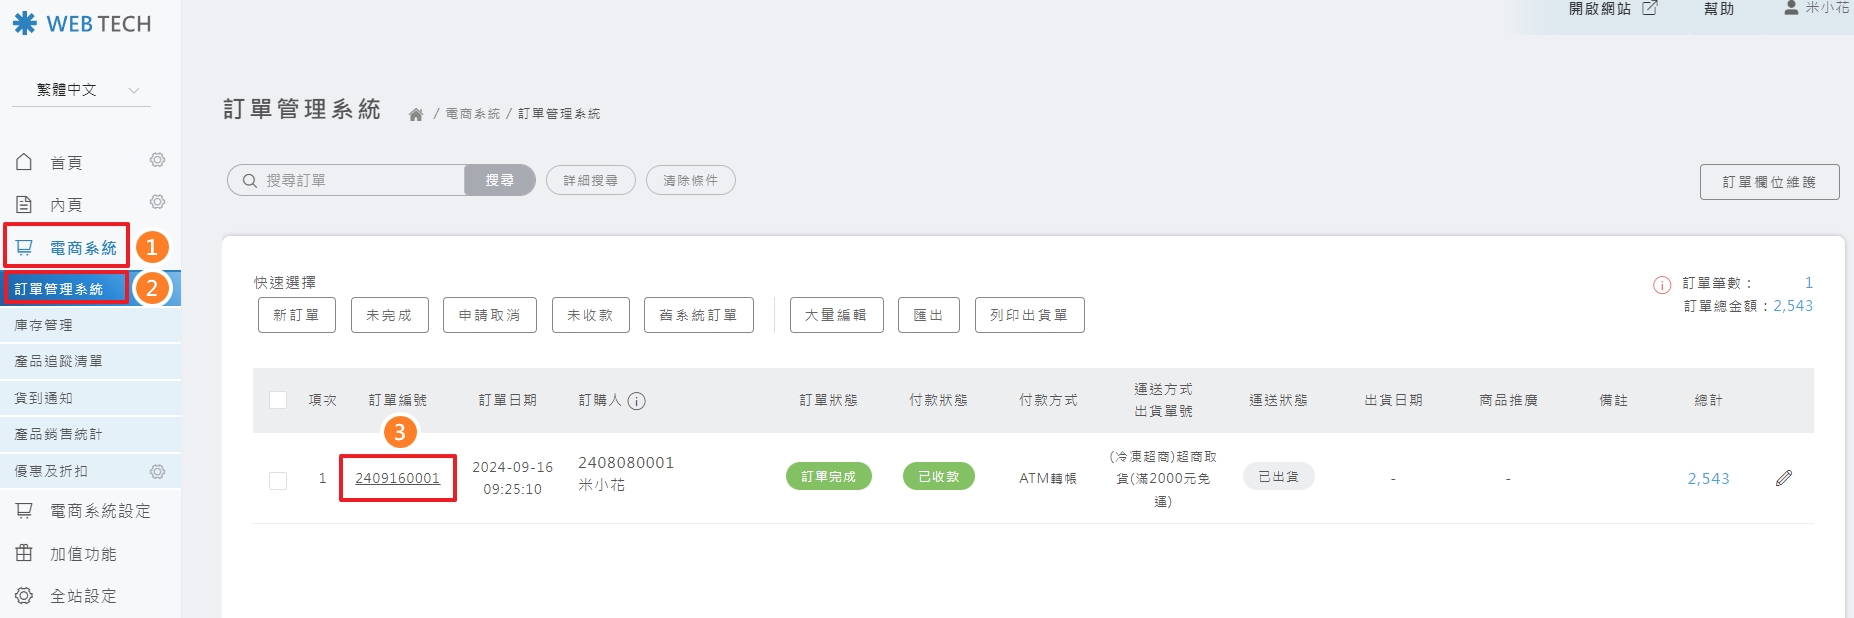1854x618 pixels.
Task: Open settings gear next to 首頁
Action: 157,160
